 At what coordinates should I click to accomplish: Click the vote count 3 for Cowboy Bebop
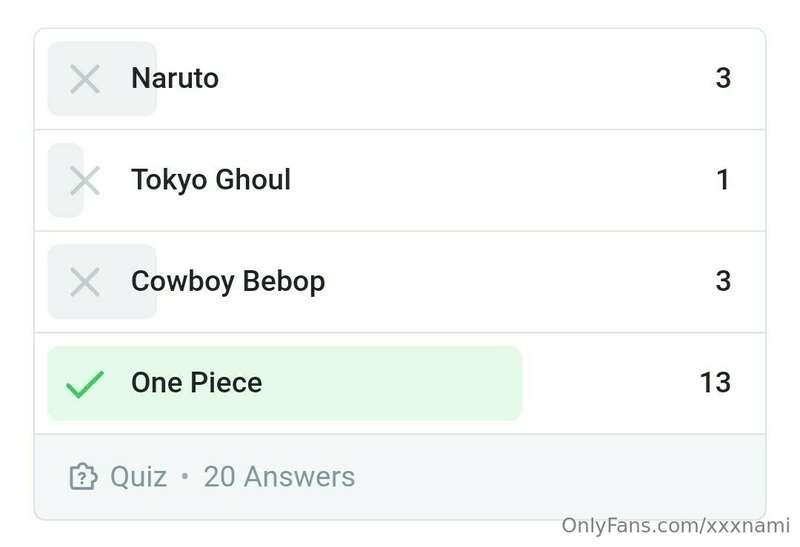723,281
